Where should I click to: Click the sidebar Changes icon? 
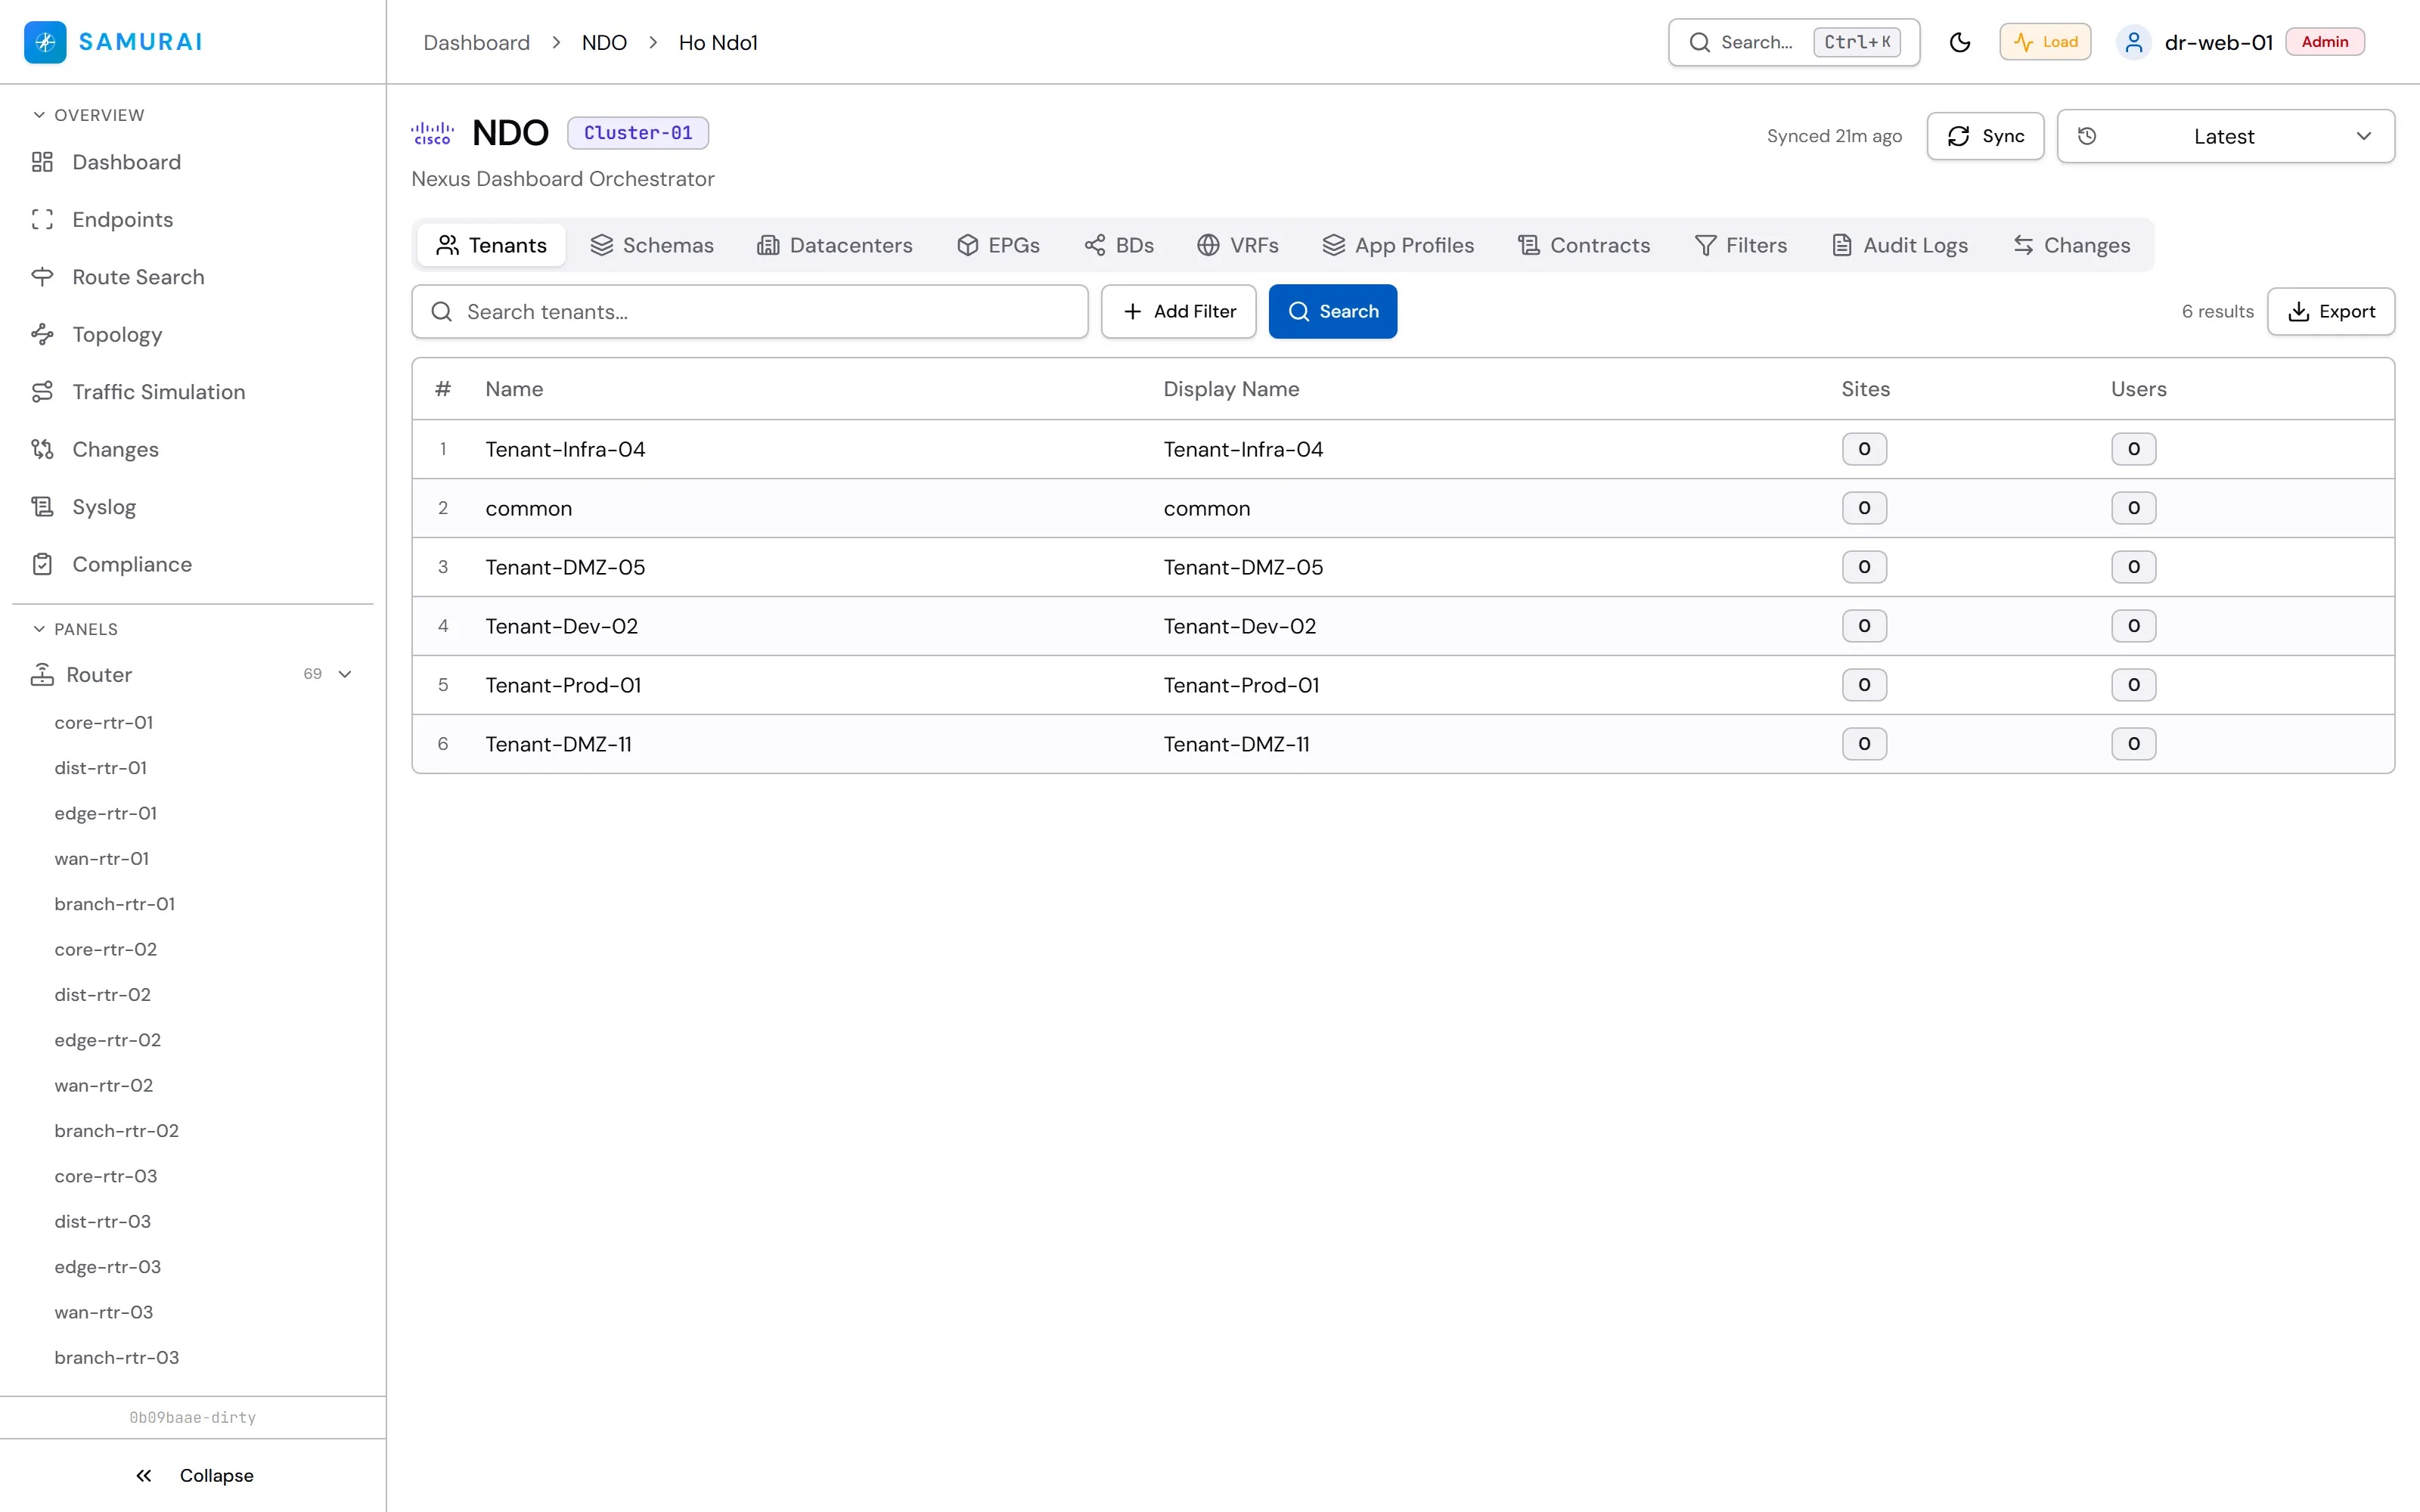click(42, 450)
